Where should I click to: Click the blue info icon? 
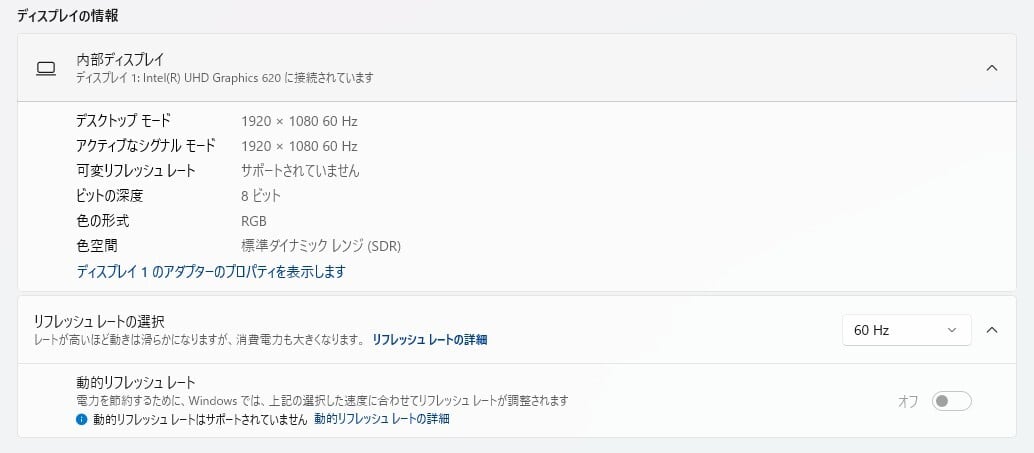coord(82,420)
